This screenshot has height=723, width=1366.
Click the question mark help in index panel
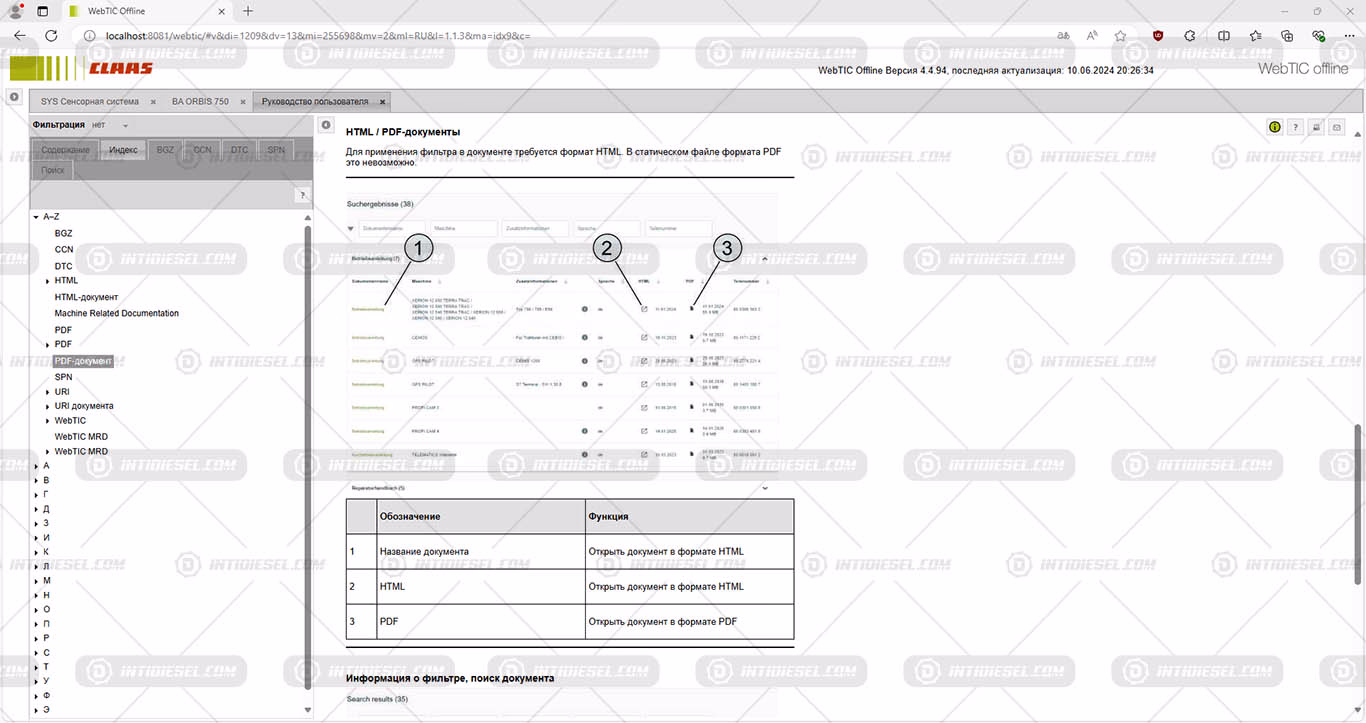[303, 195]
